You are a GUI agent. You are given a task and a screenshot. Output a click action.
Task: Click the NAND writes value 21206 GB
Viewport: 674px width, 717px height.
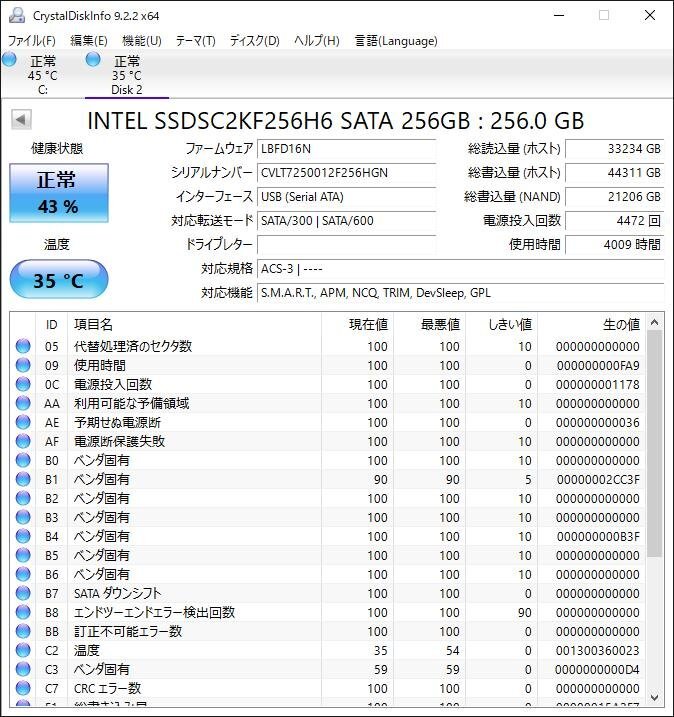coord(615,197)
